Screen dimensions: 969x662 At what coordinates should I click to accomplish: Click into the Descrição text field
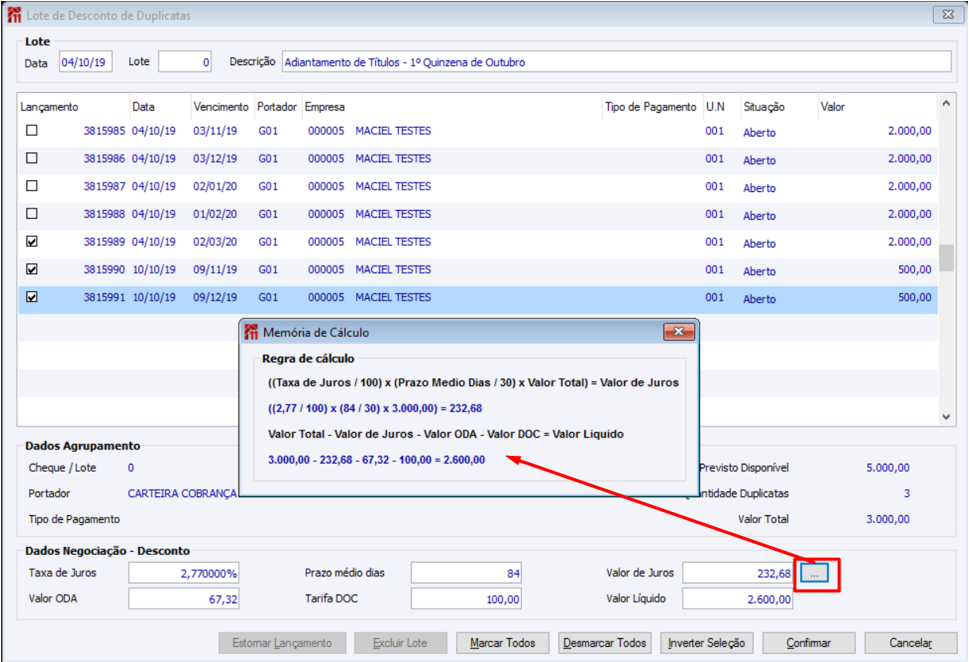(616, 62)
